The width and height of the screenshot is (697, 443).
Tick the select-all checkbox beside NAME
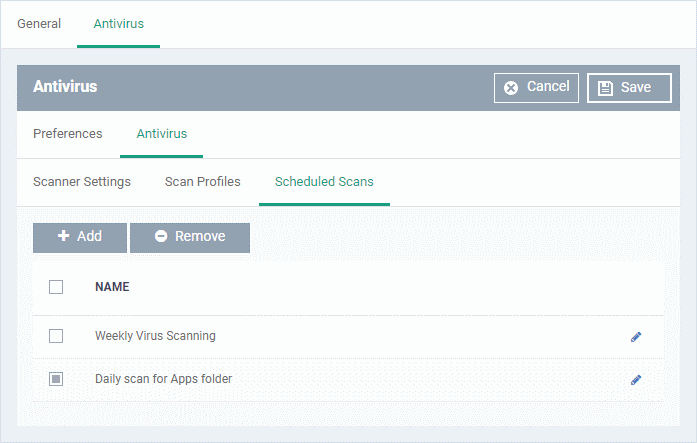(x=56, y=287)
